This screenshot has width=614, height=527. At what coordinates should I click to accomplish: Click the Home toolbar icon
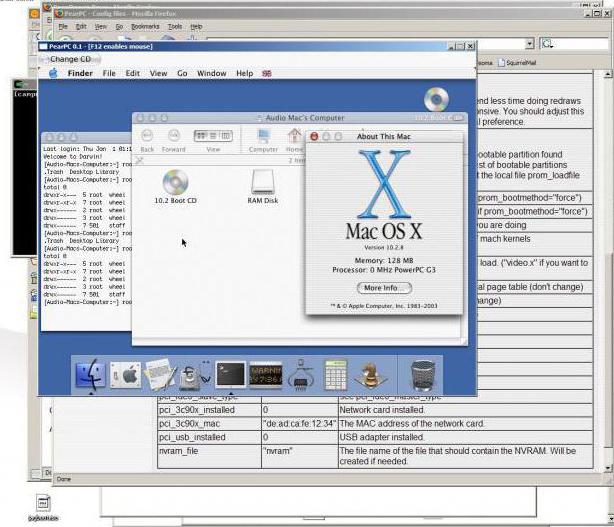(294, 141)
